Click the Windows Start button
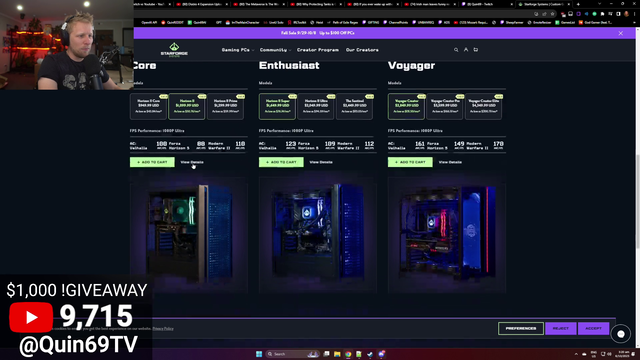Screen dimensions: 640x360 point(259,354)
